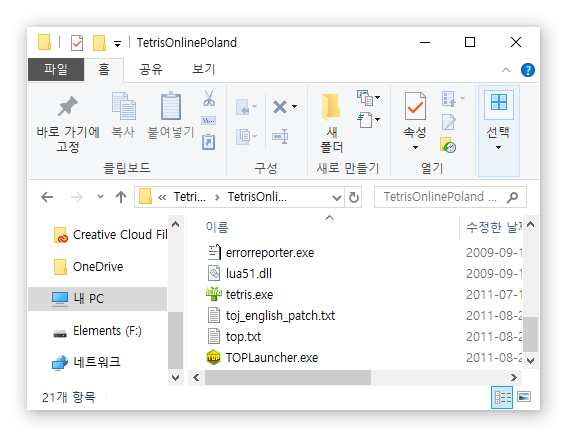Click the blue Help question mark
The height and width of the screenshot is (437, 567).
(528, 70)
